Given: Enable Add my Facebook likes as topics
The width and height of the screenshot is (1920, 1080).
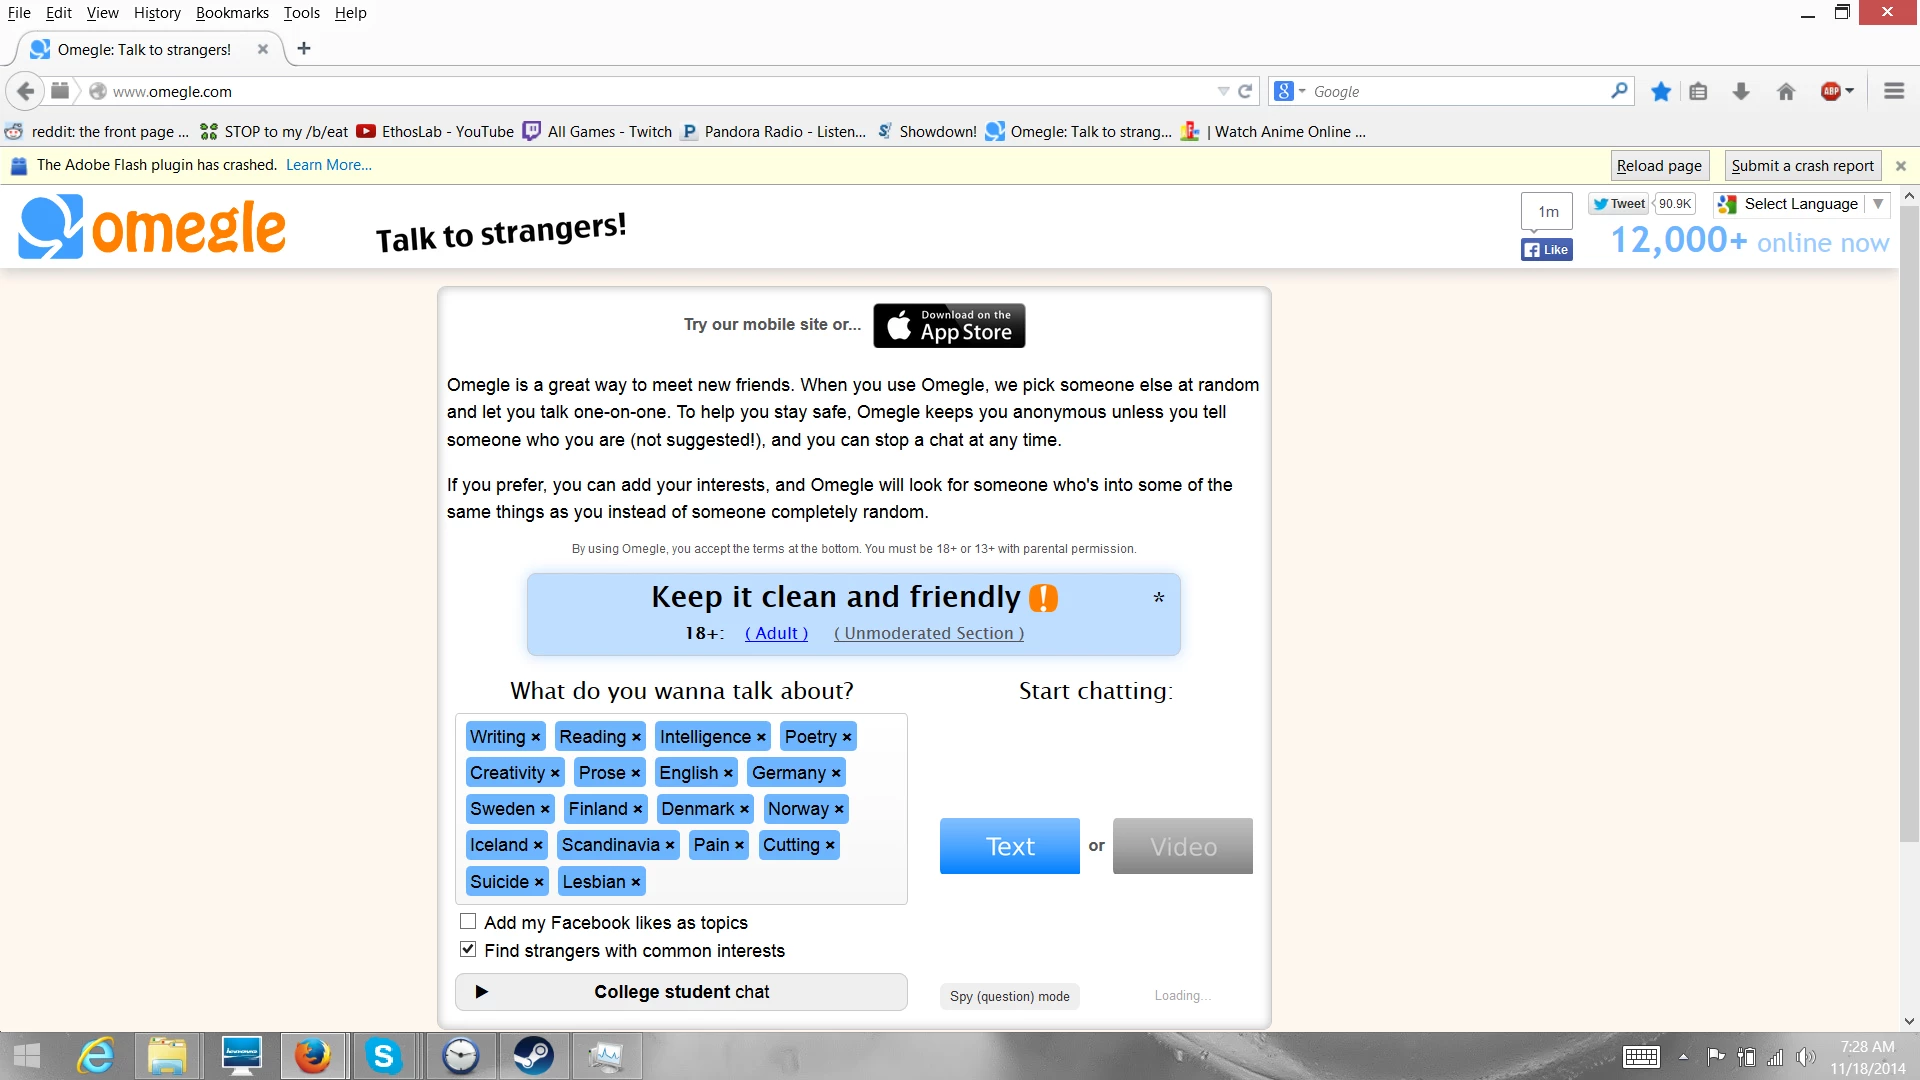Looking at the screenshot, I should (468, 921).
